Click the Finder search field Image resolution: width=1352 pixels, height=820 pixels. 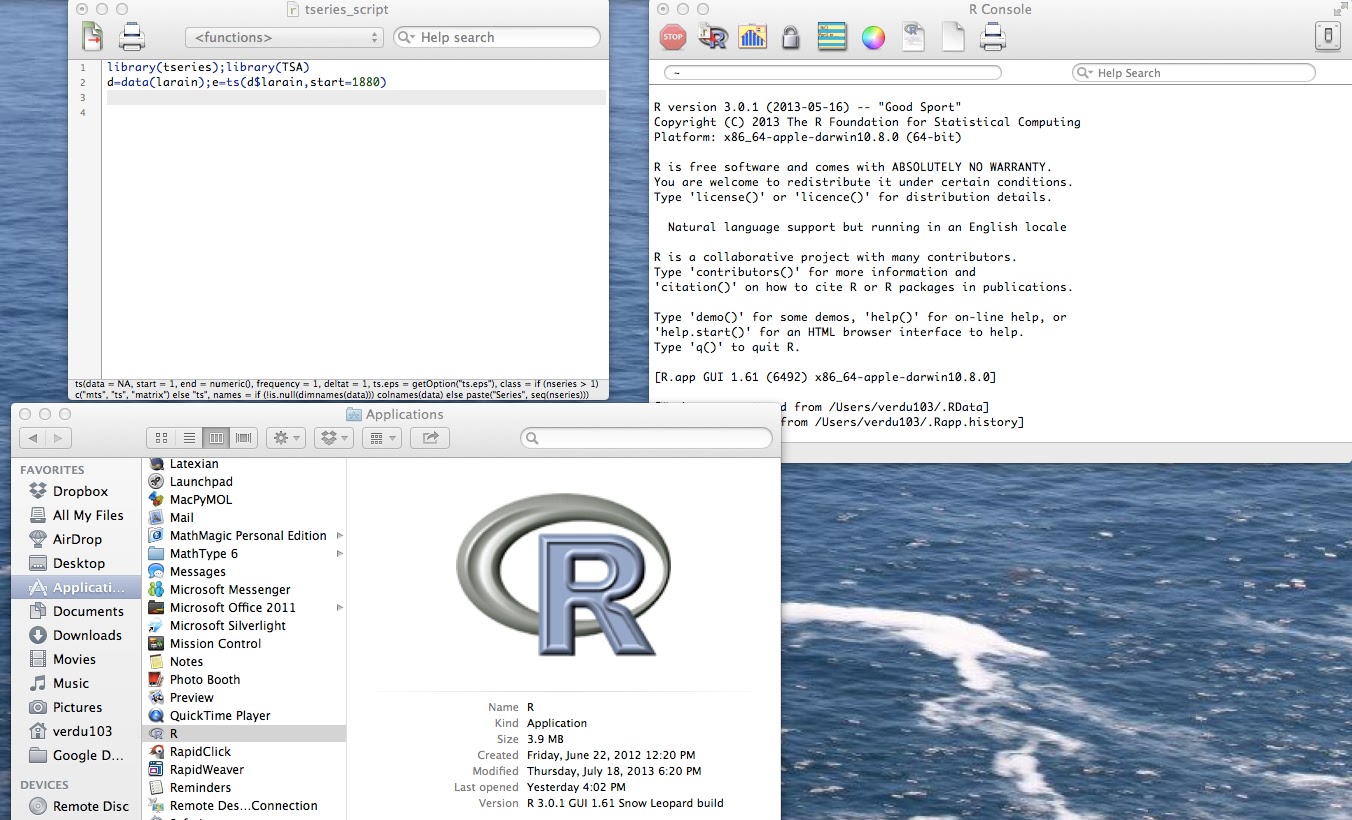[x=646, y=438]
